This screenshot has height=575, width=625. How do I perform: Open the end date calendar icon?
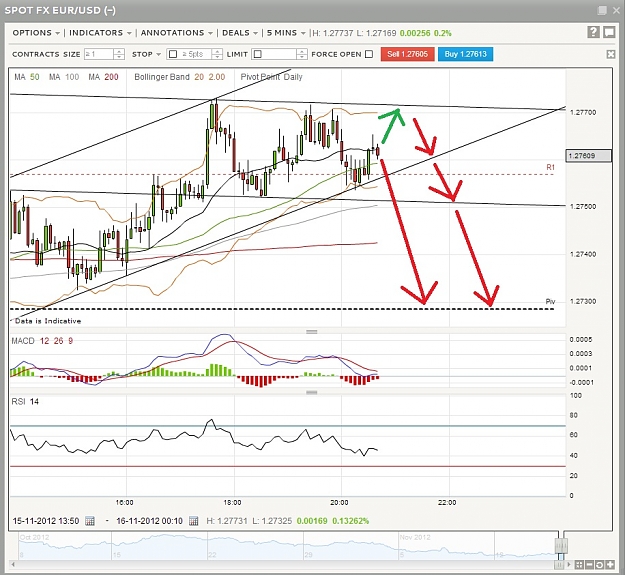[193, 521]
